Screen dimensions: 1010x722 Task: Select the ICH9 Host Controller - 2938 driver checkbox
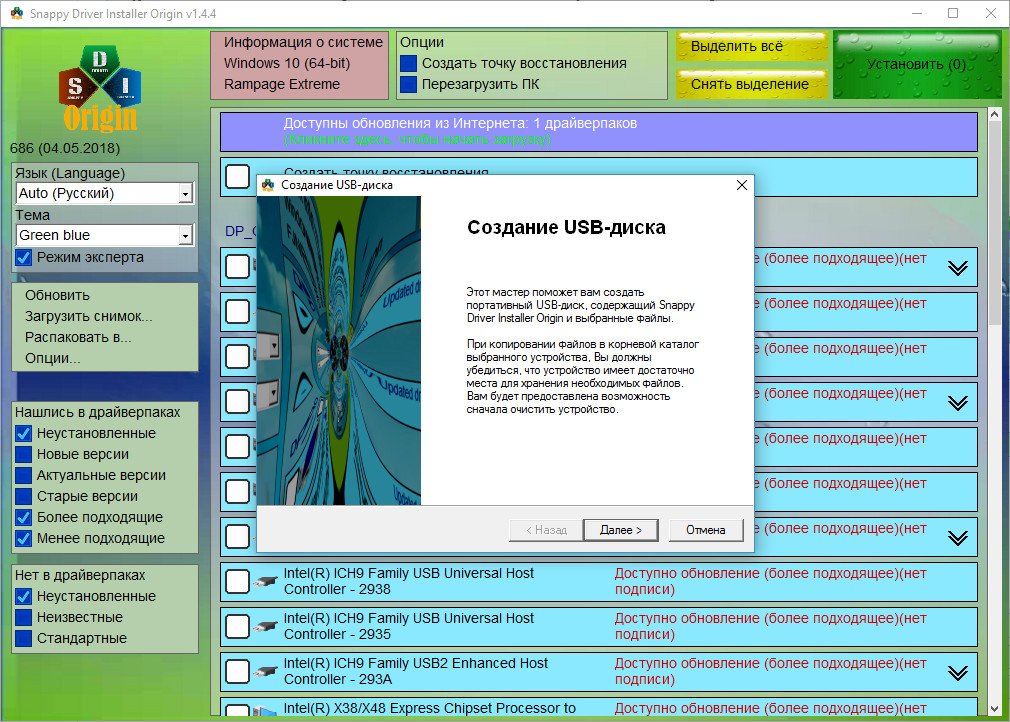(x=238, y=582)
